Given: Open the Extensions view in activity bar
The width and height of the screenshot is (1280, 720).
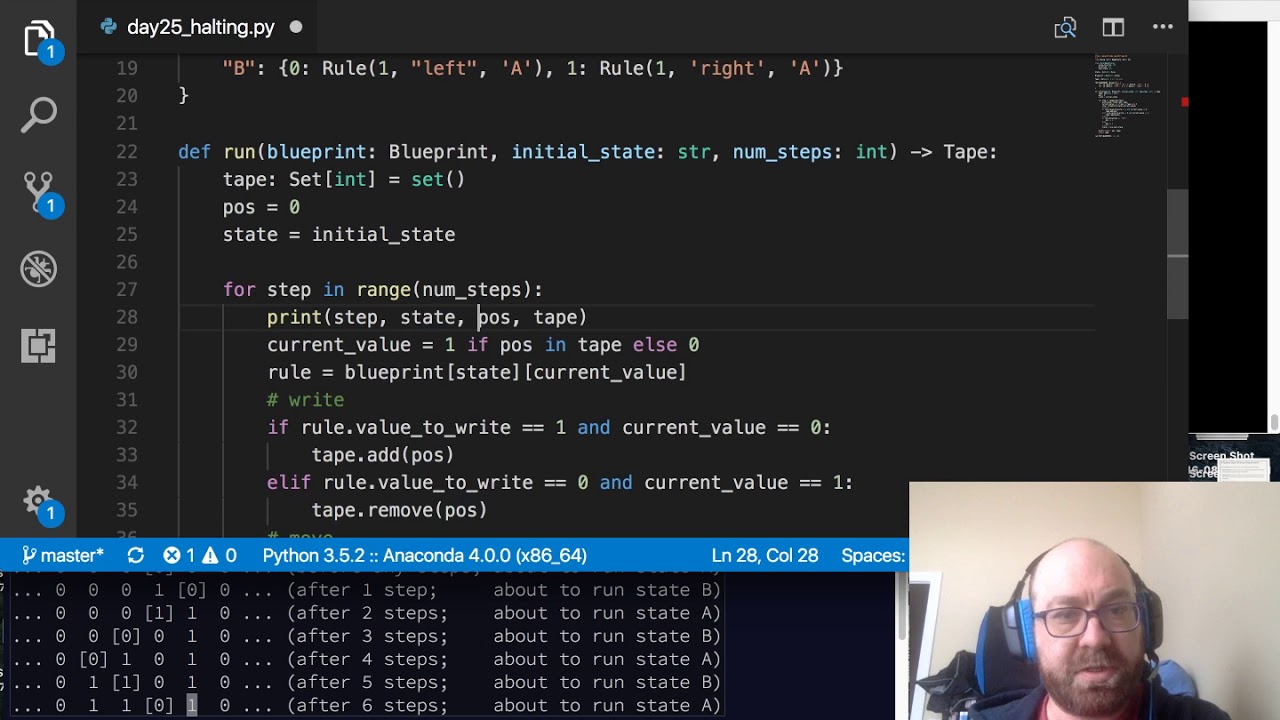Looking at the screenshot, I should coord(38,346).
